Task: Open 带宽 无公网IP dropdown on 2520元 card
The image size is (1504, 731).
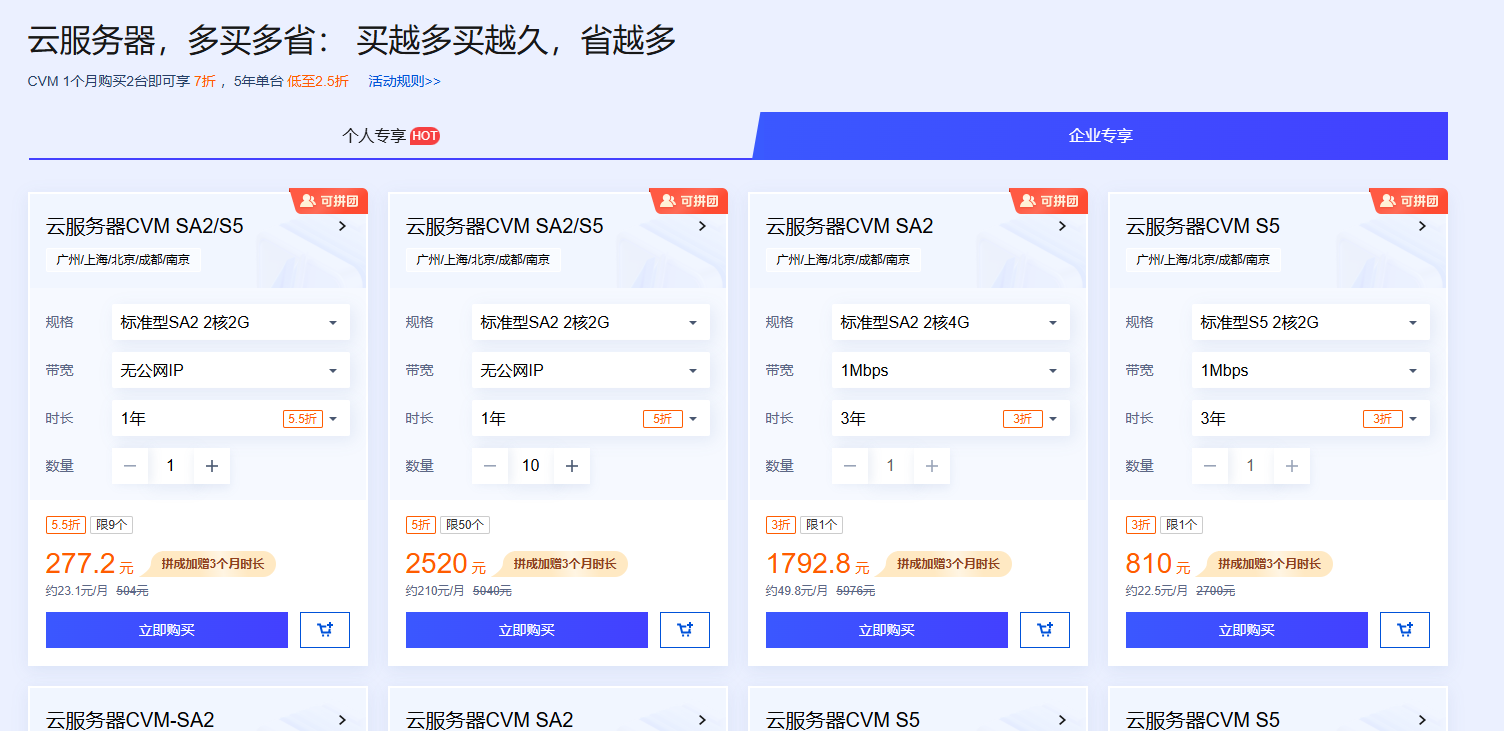Action: point(591,370)
